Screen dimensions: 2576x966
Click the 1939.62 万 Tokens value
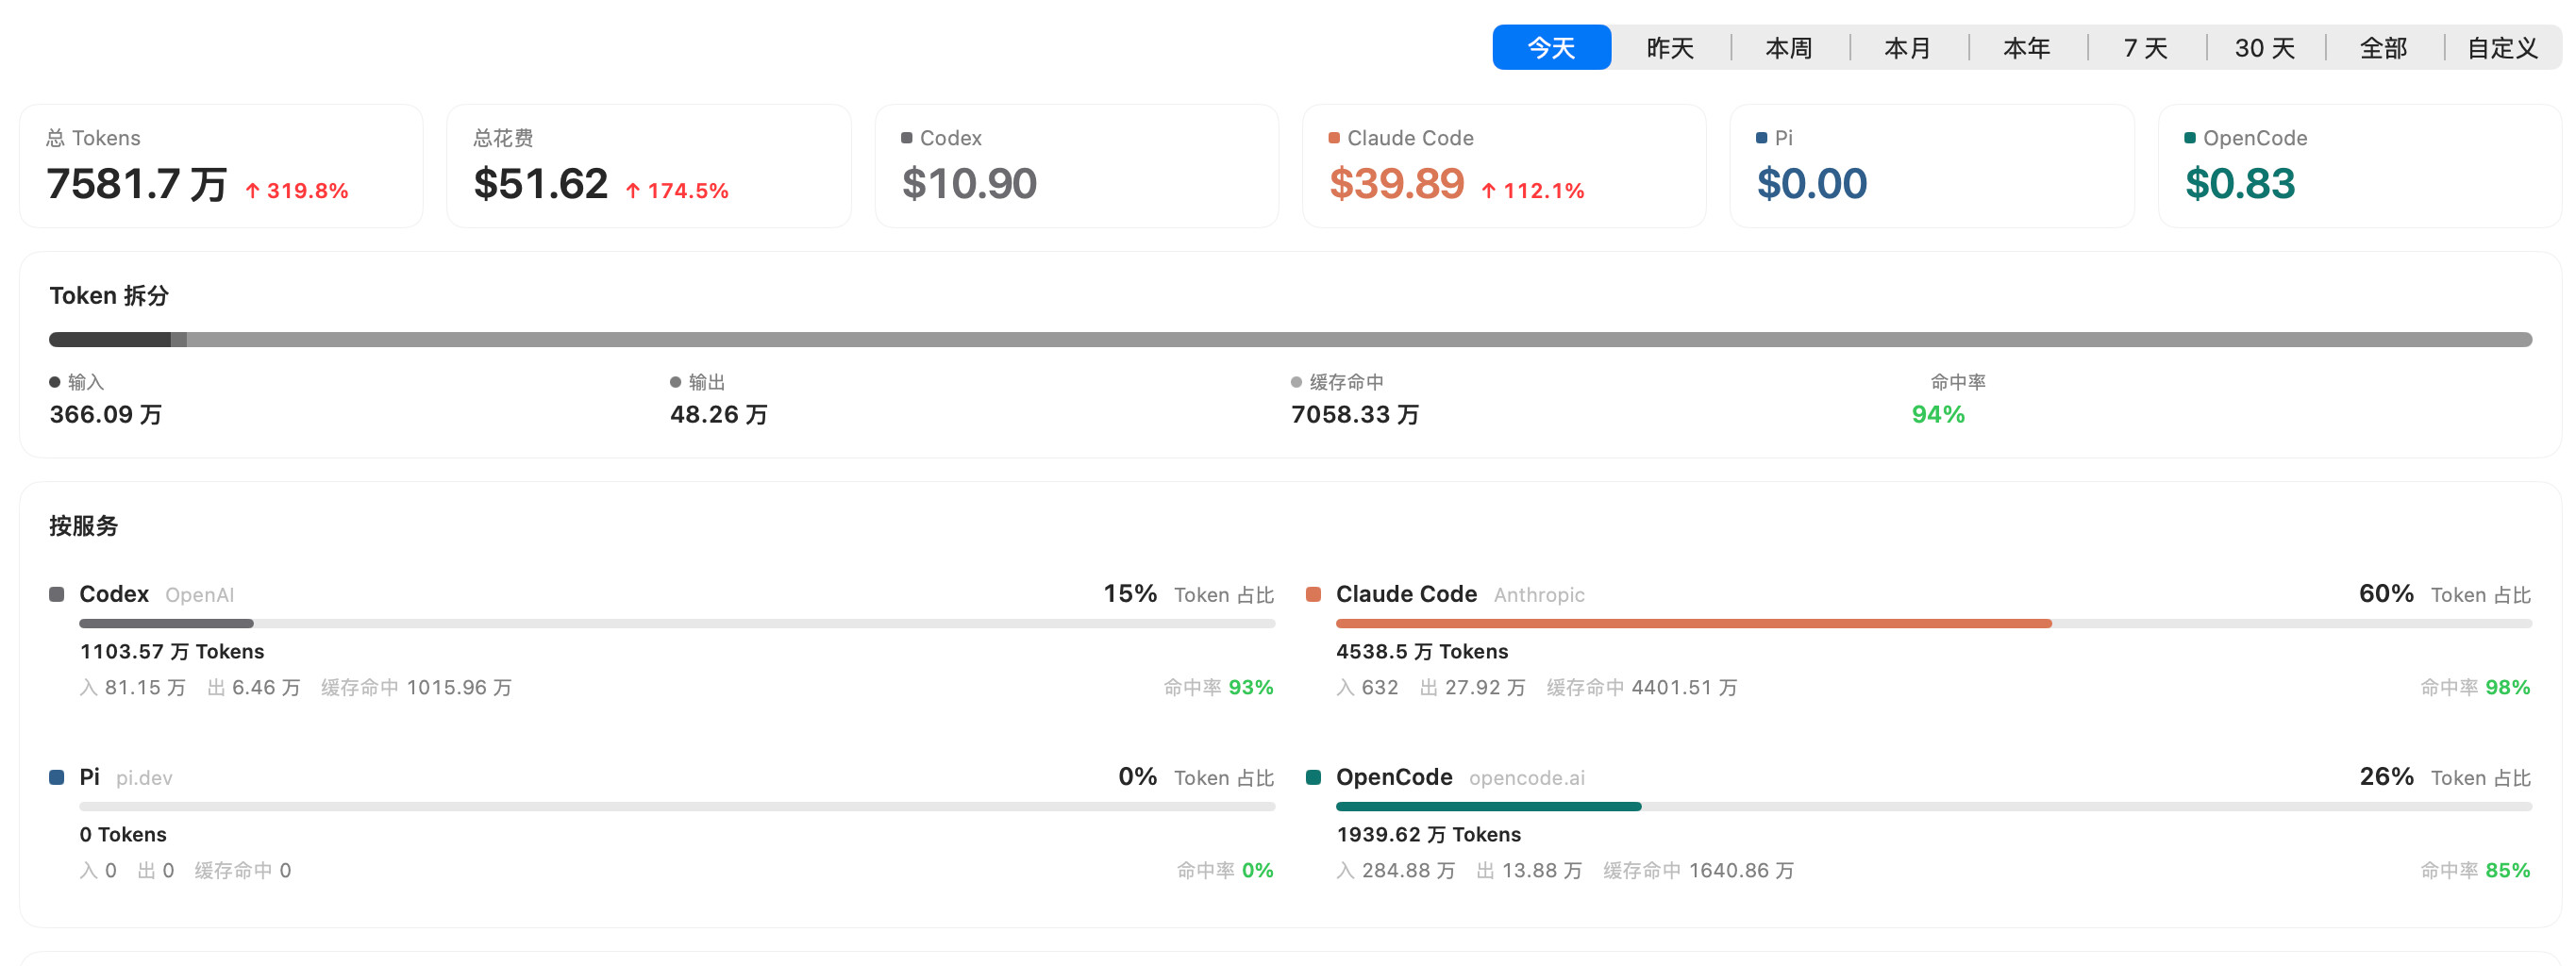point(1429,835)
